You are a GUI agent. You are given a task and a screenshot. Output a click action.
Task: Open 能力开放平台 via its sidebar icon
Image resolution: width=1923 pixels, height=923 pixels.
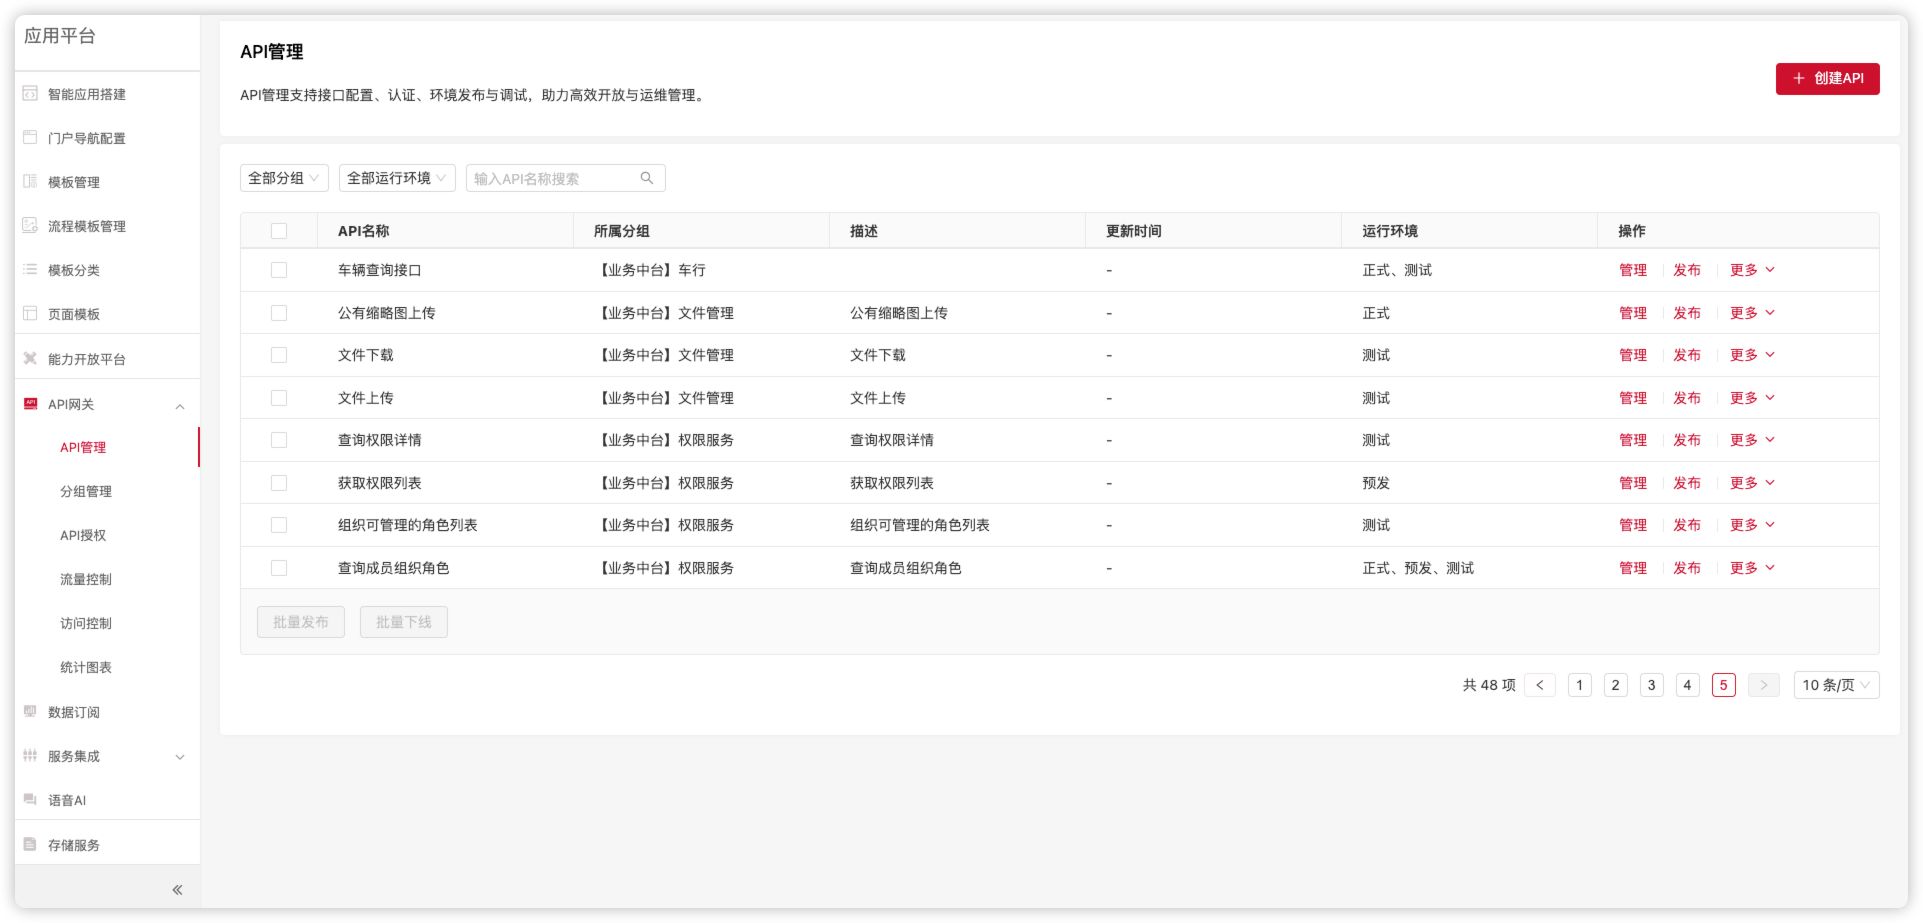click(29, 357)
